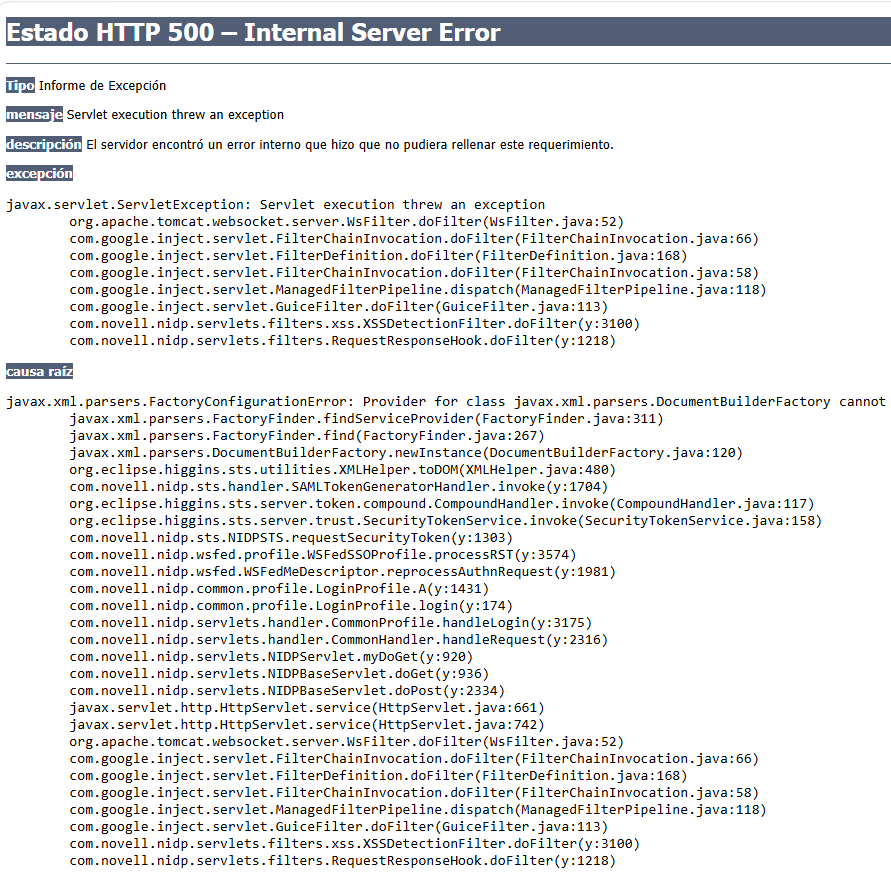
Task: Click the 'descripción' label
Action: [x=44, y=144]
